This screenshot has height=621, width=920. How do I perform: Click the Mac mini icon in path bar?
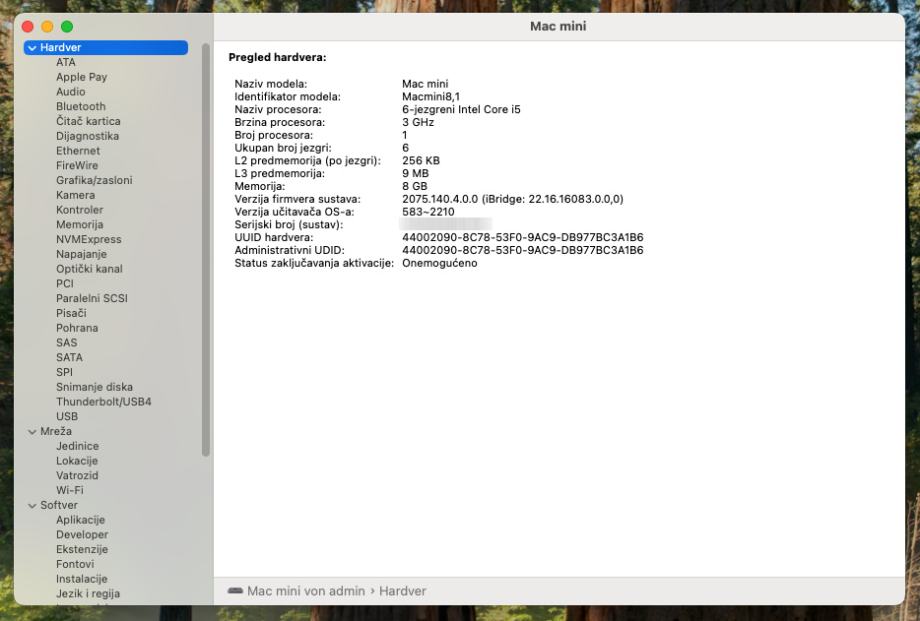235,591
